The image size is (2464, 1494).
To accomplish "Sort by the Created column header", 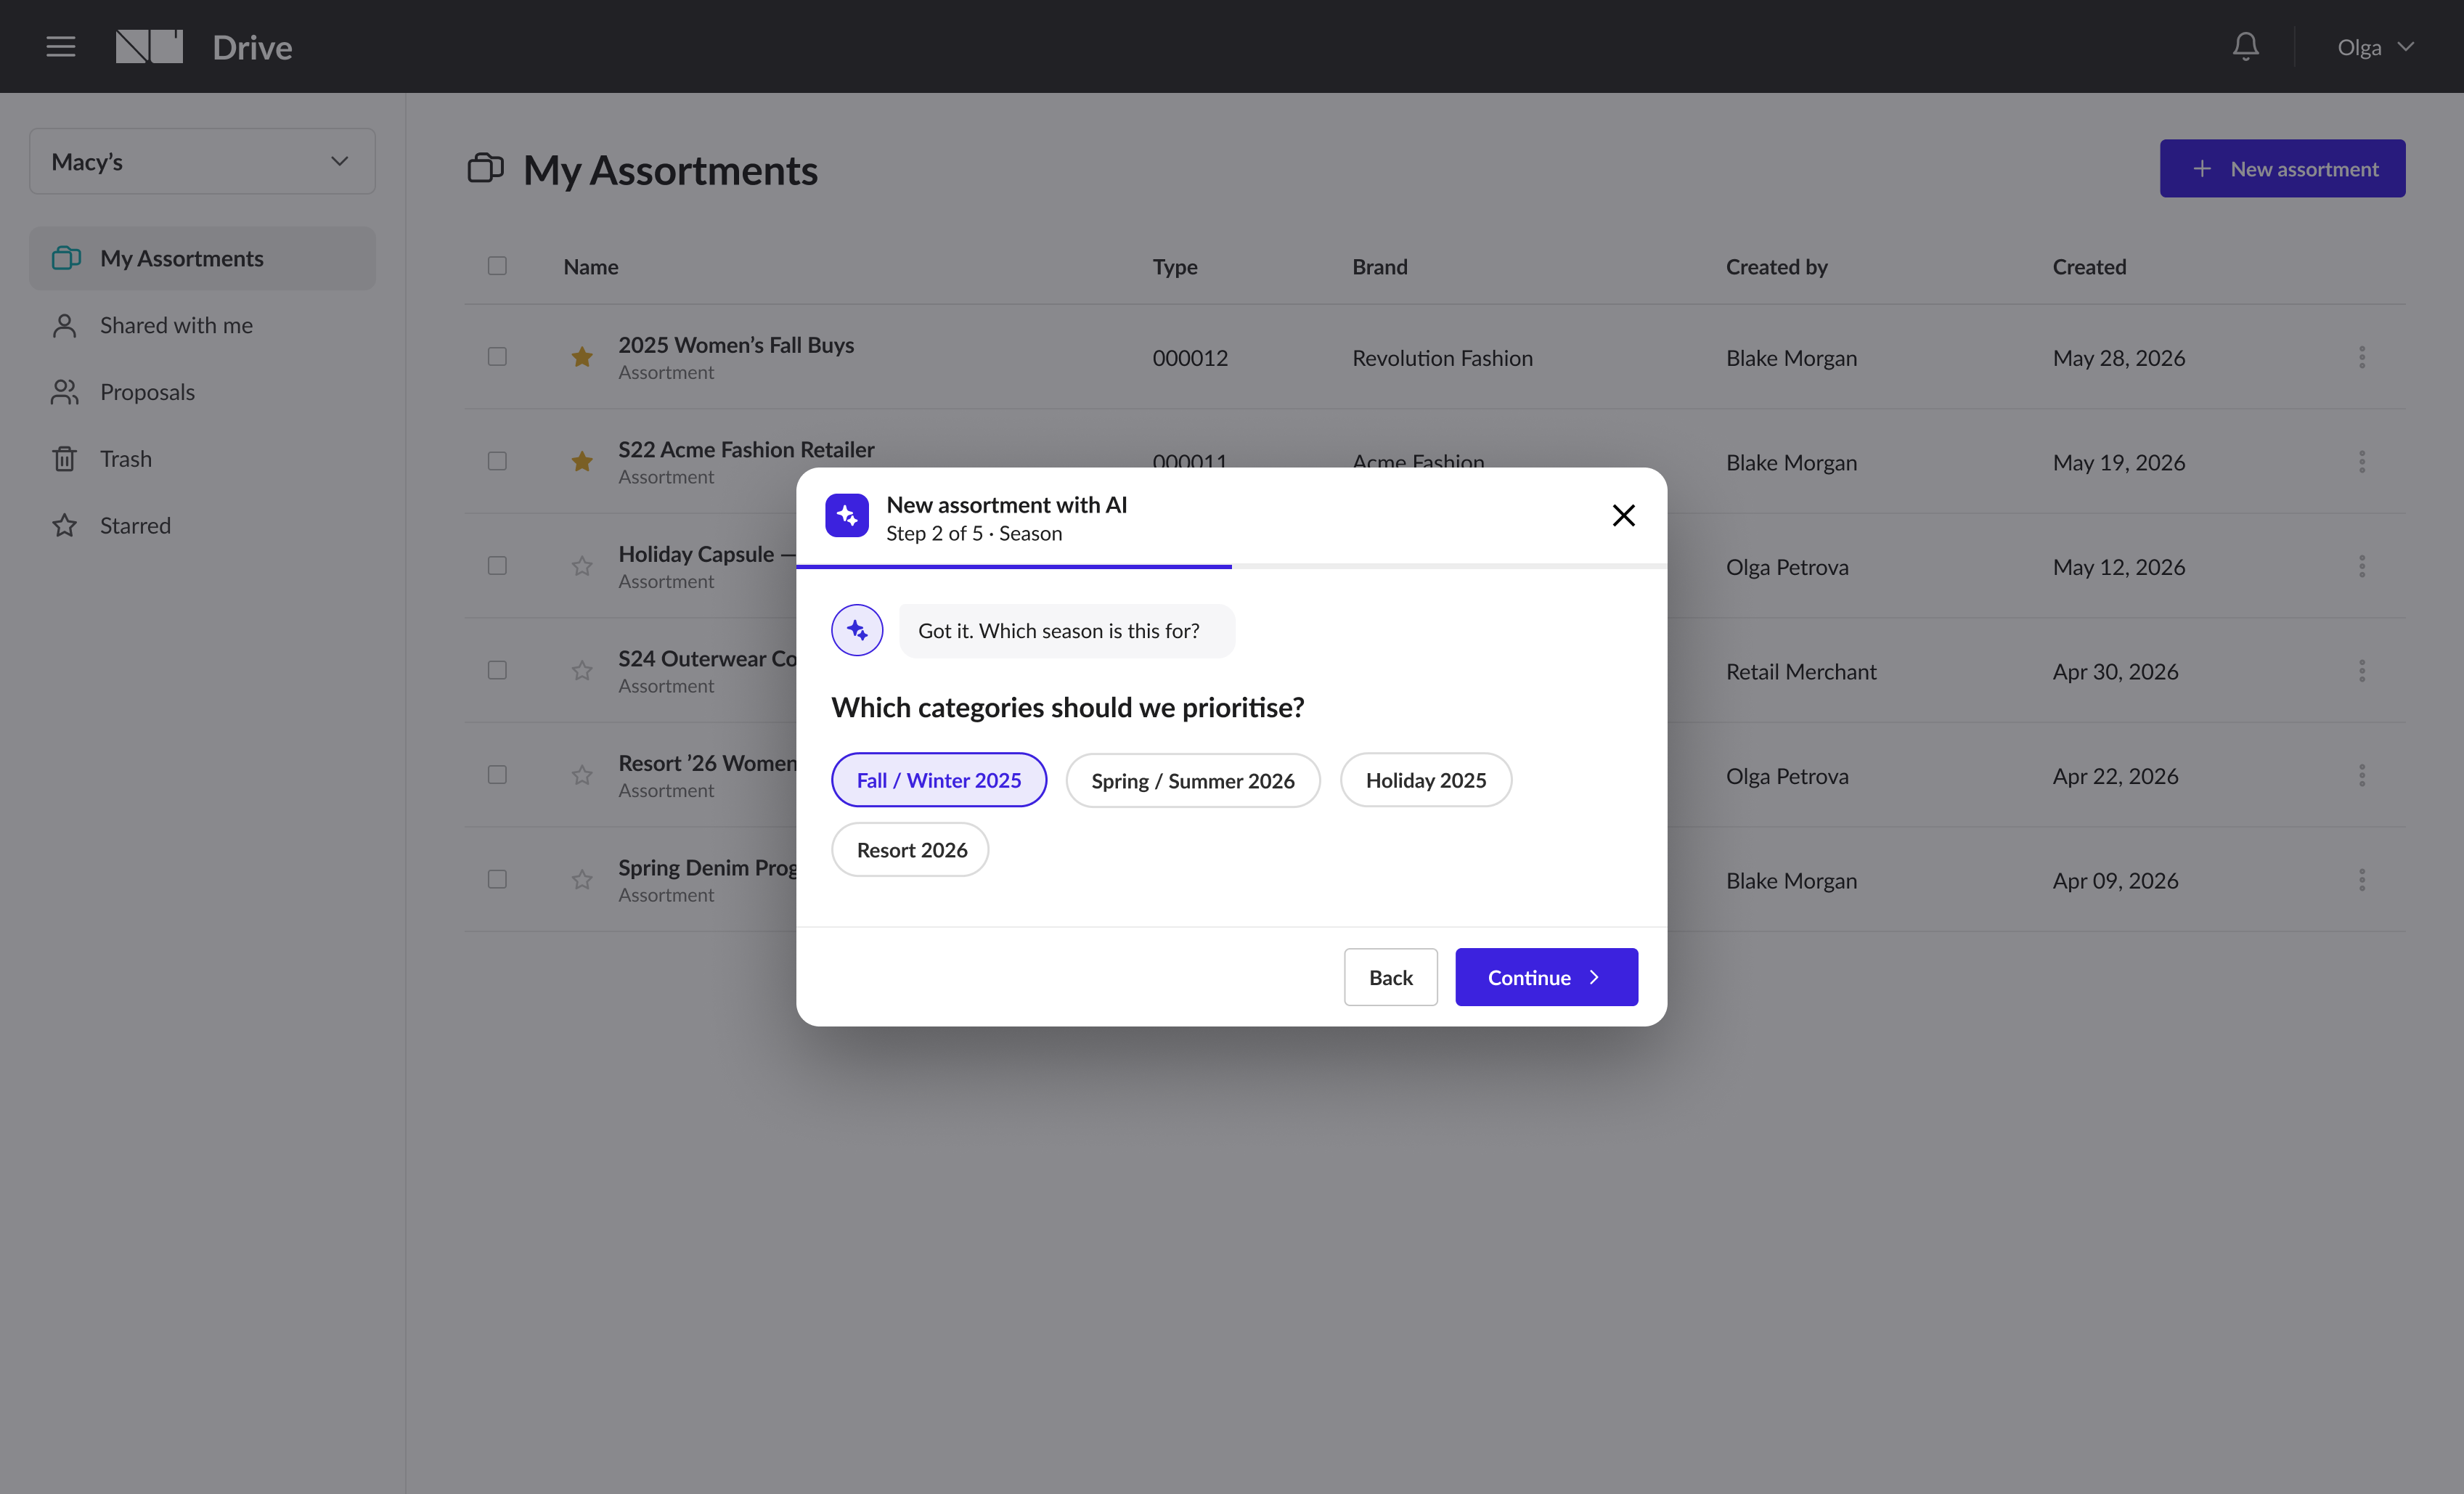I will point(2089,266).
